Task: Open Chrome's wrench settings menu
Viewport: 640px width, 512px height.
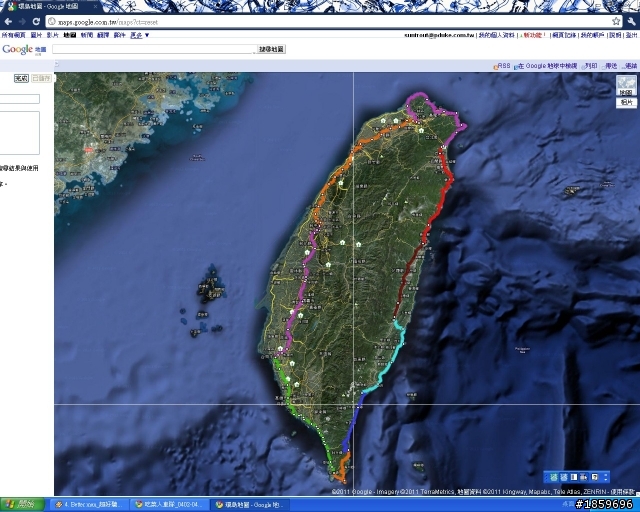Action: pyautogui.click(x=631, y=21)
